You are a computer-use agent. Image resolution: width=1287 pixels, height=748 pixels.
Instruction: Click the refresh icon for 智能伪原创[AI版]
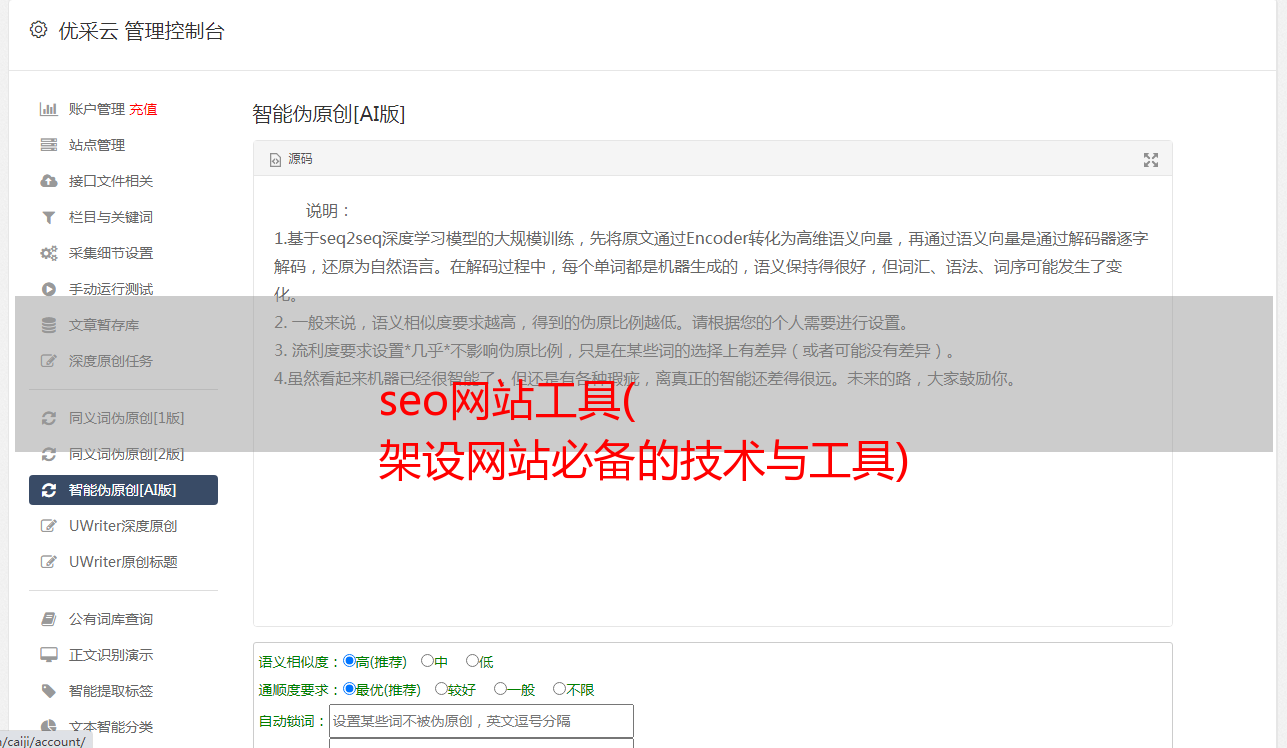pyautogui.click(x=48, y=490)
